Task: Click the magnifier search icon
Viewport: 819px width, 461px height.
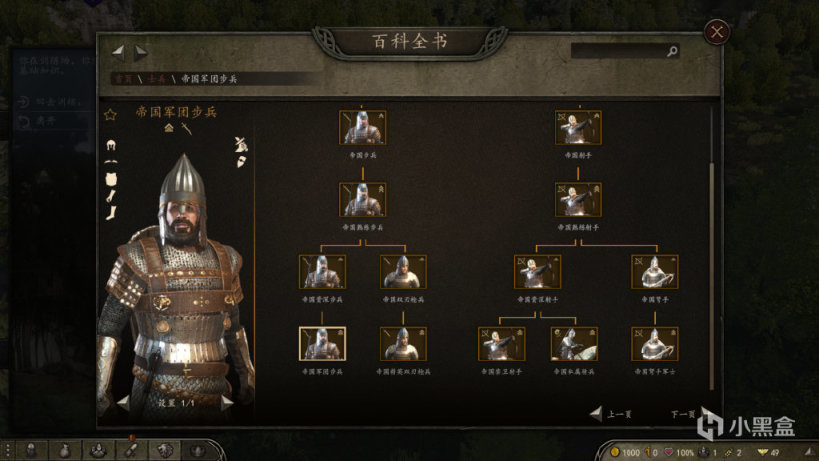Action: (672, 51)
